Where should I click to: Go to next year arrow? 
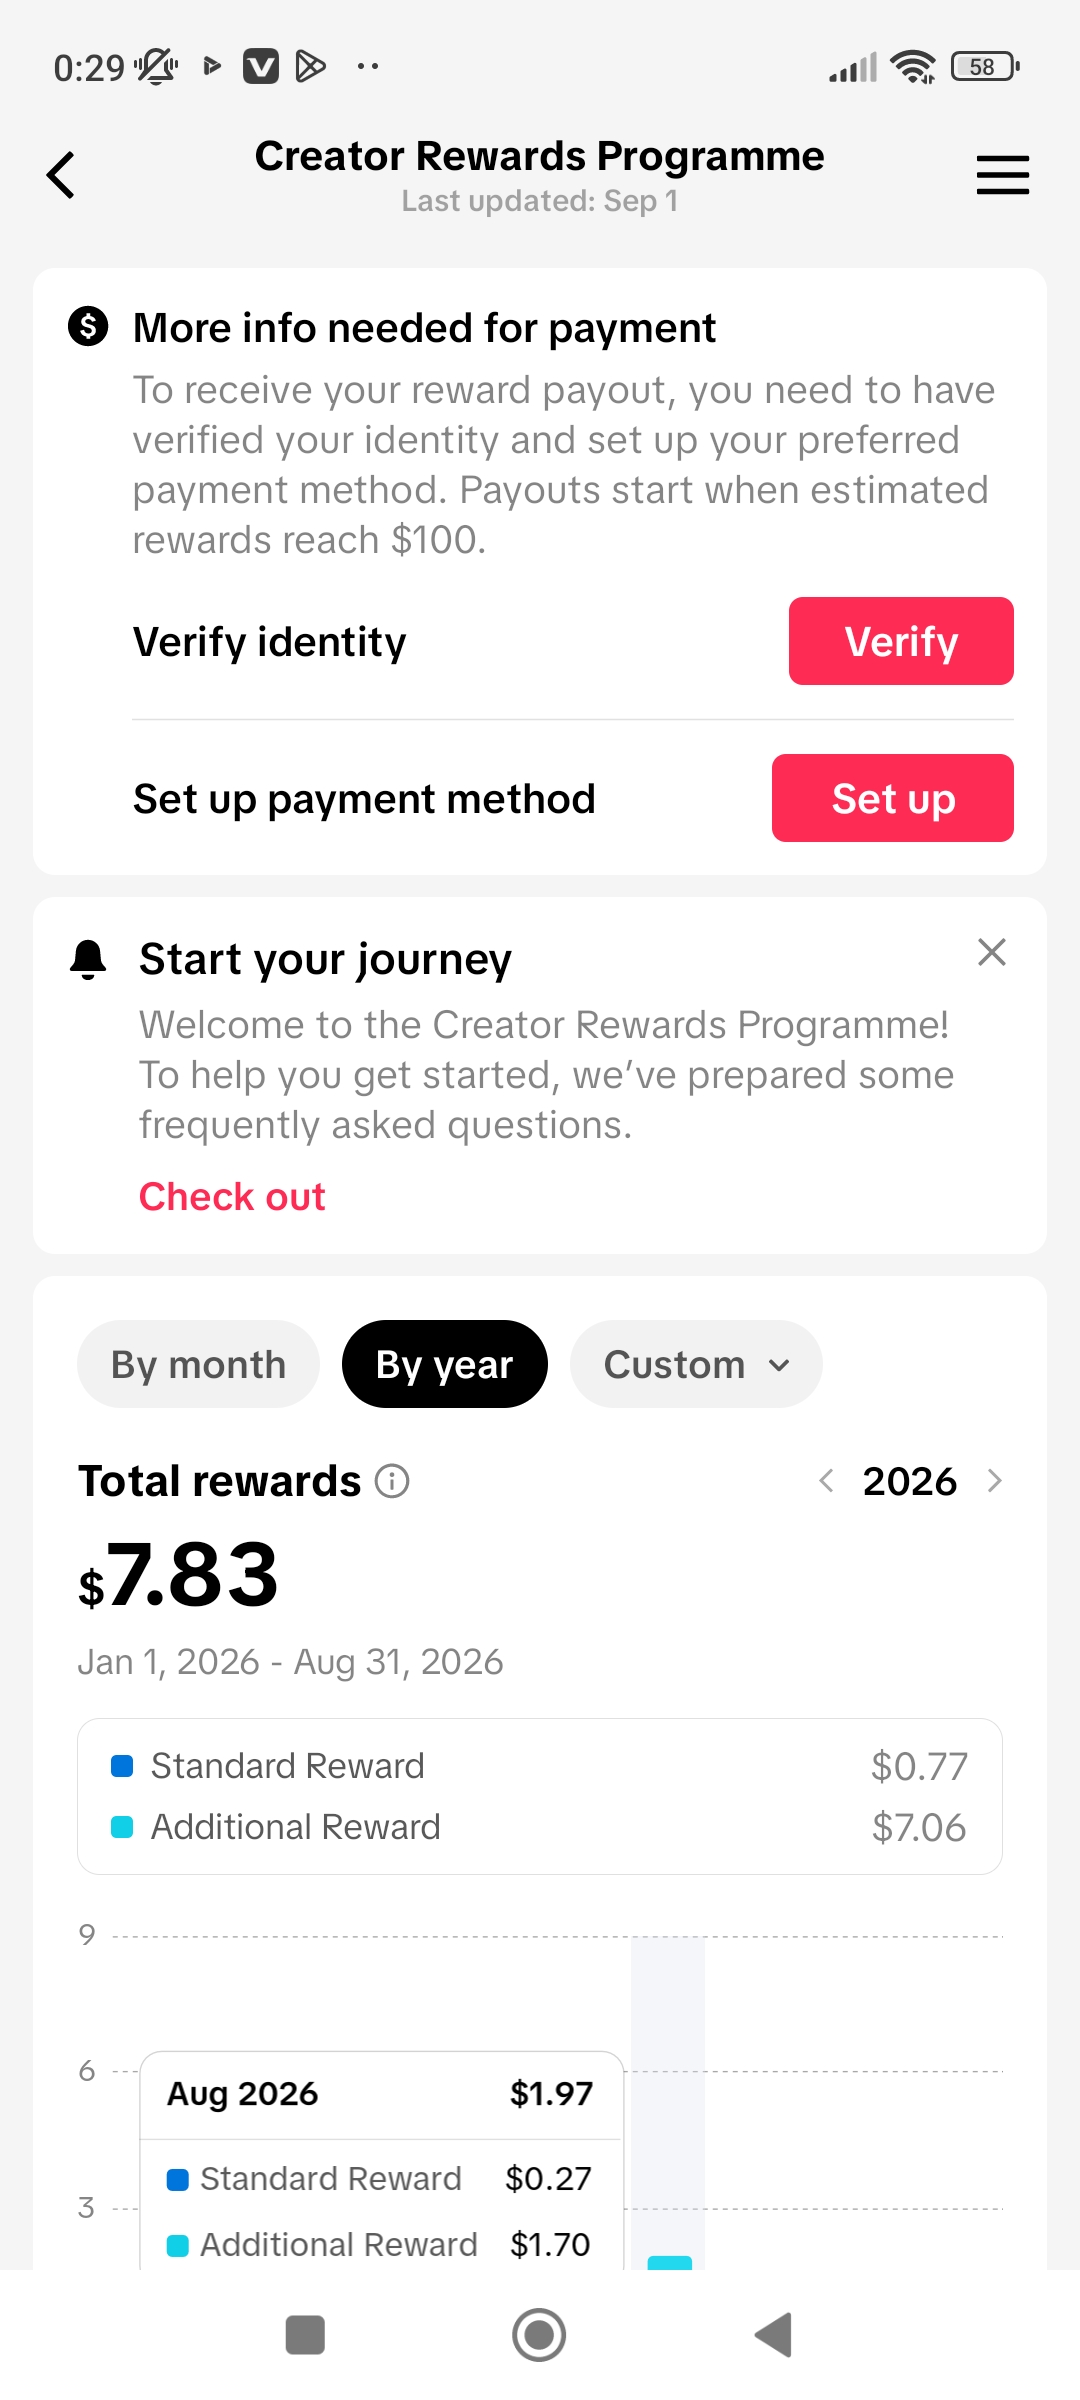[994, 1481]
